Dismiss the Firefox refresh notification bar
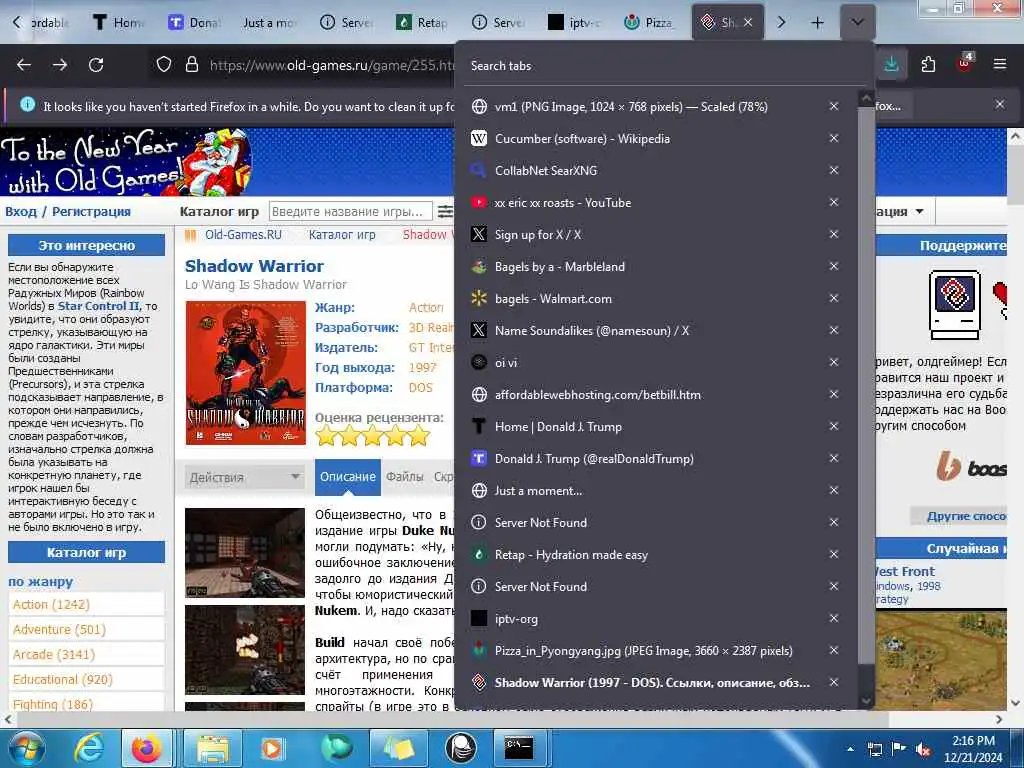The height and width of the screenshot is (768, 1024). click(x=1000, y=104)
